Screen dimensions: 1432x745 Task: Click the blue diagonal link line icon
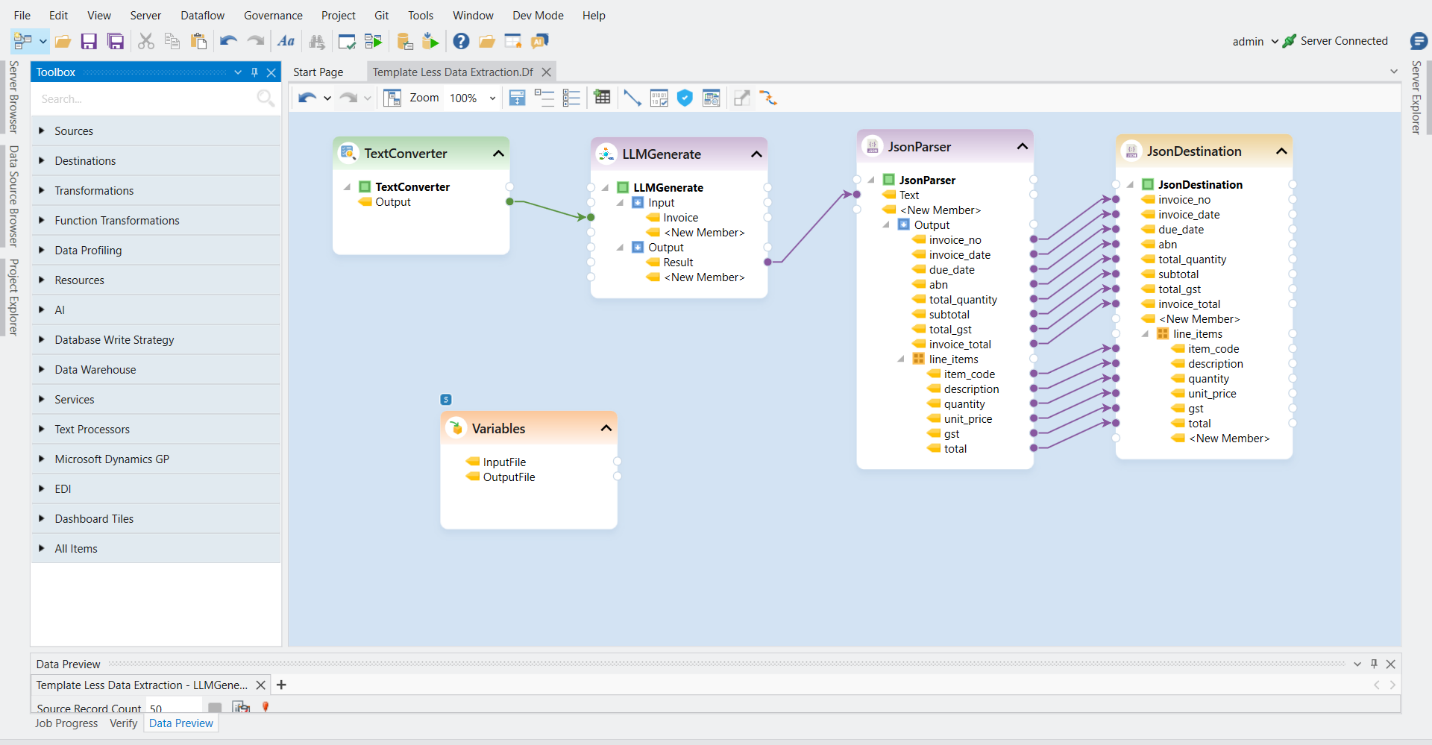pyautogui.click(x=632, y=98)
